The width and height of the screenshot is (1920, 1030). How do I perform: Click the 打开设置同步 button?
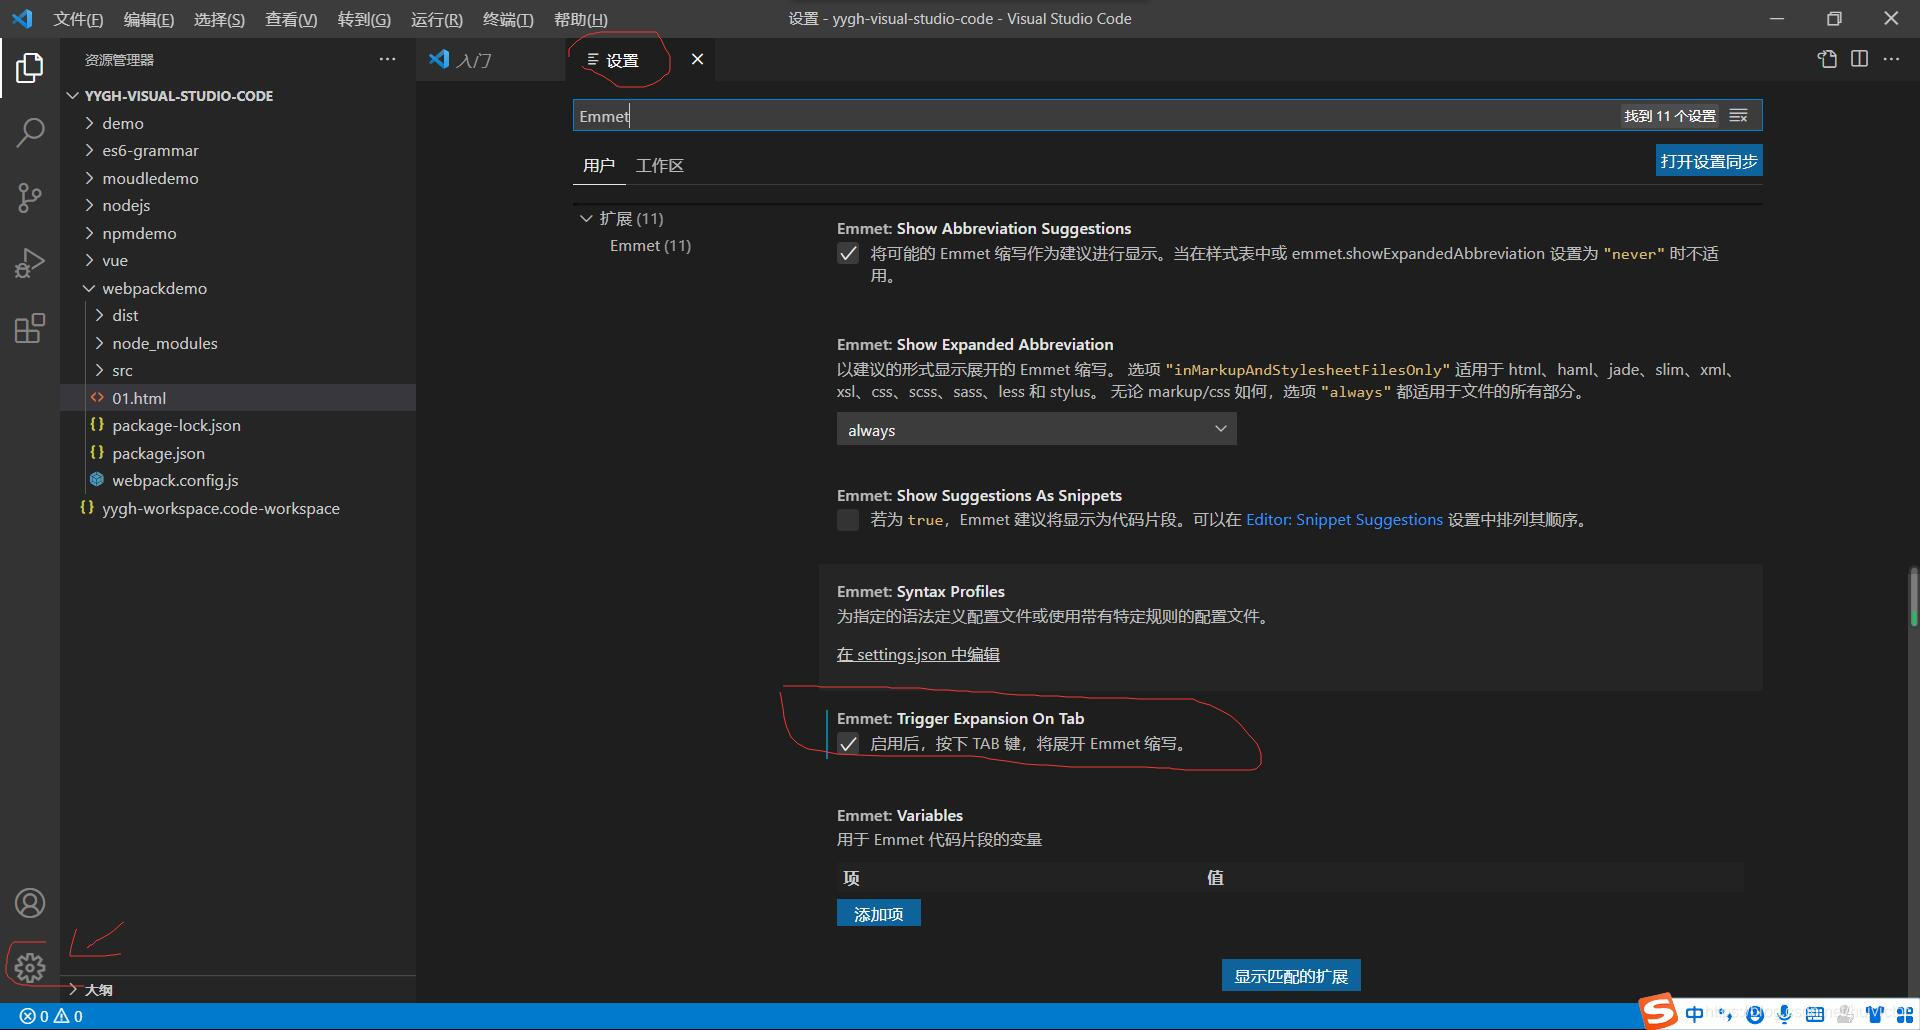tap(1709, 161)
